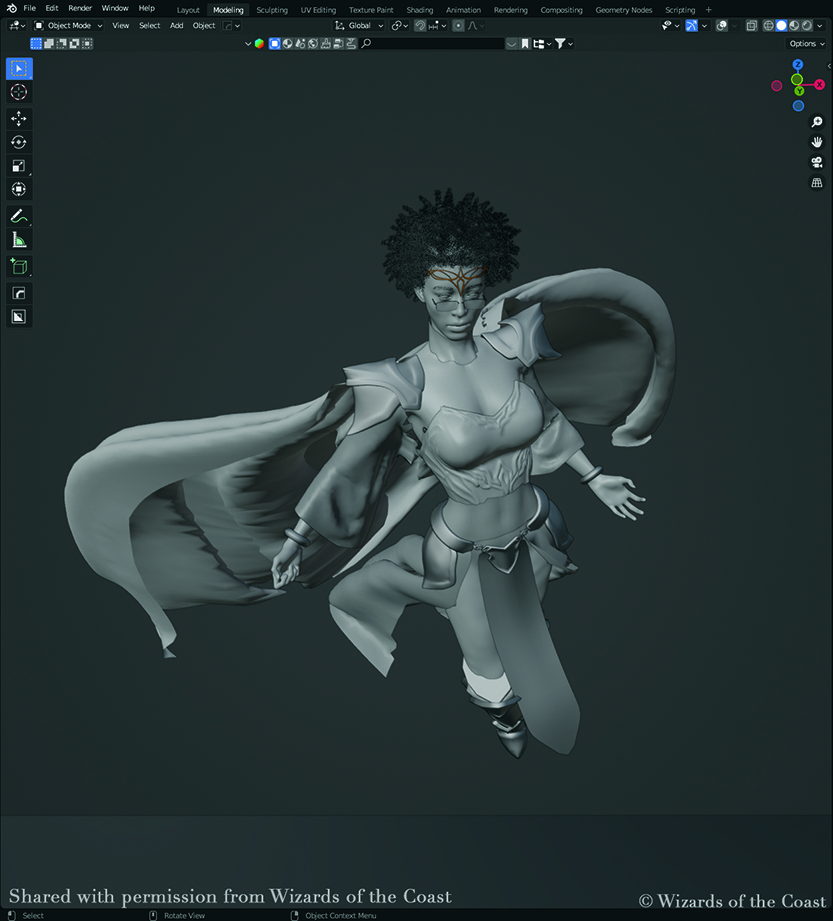Switch to the UV Editing workspace tab
Screen dimensions: 833x921
coord(318,10)
